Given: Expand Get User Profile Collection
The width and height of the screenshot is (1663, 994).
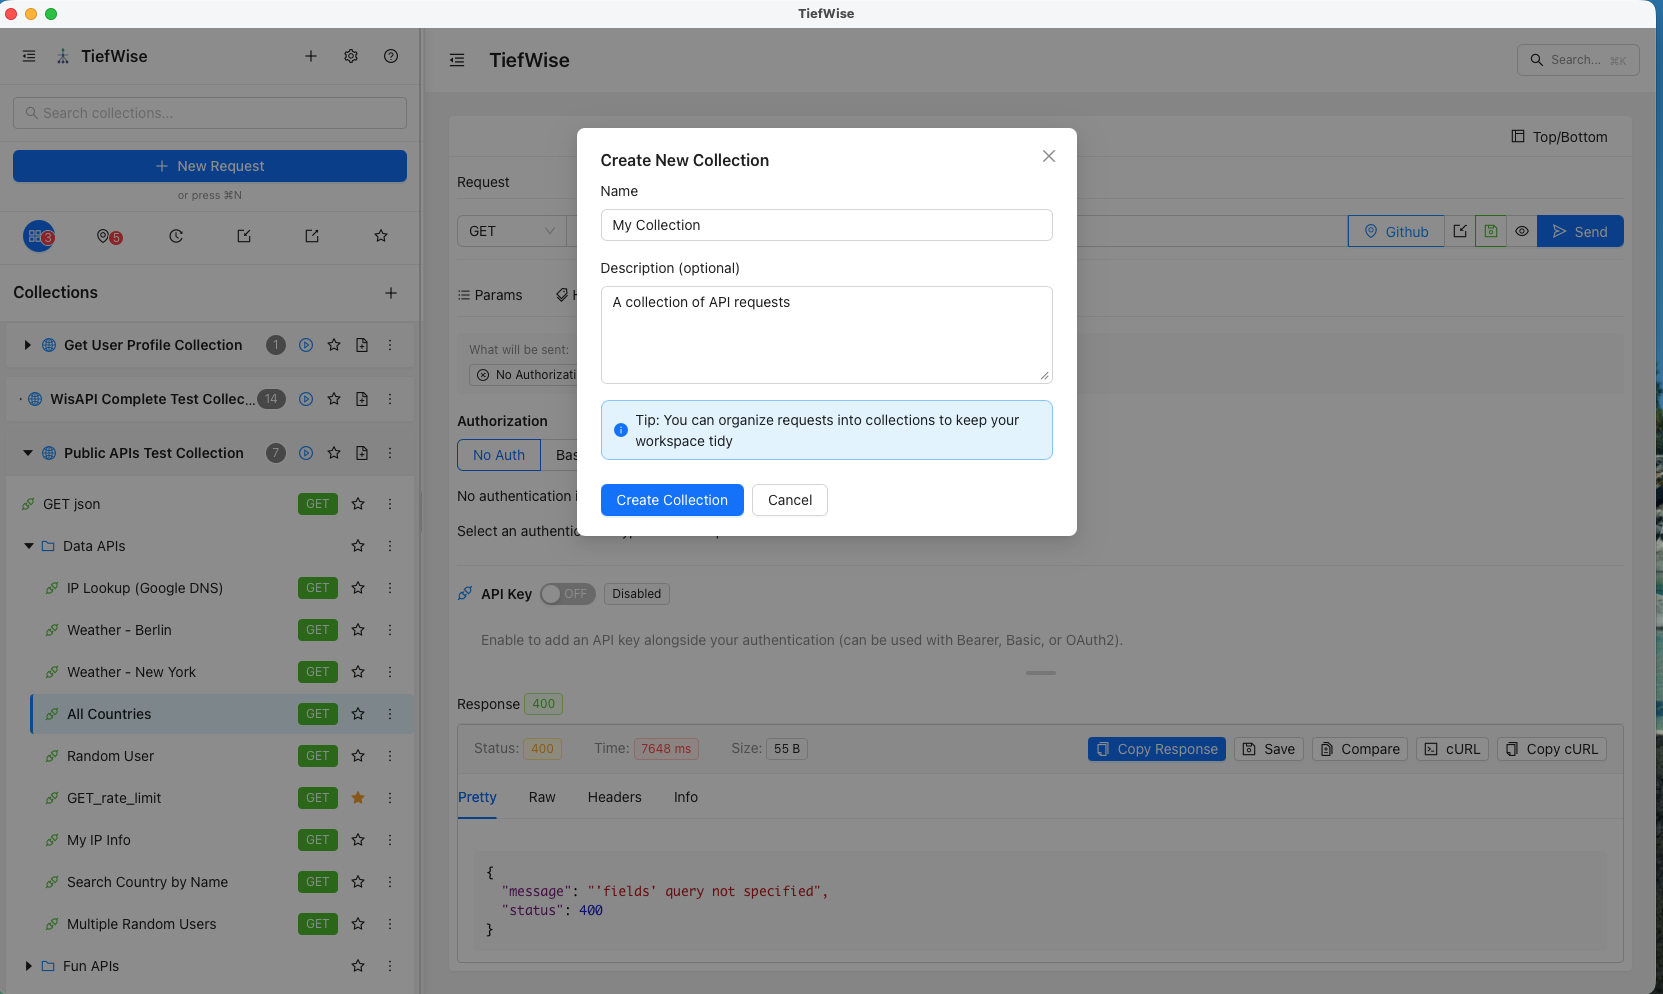Looking at the screenshot, I should point(27,345).
